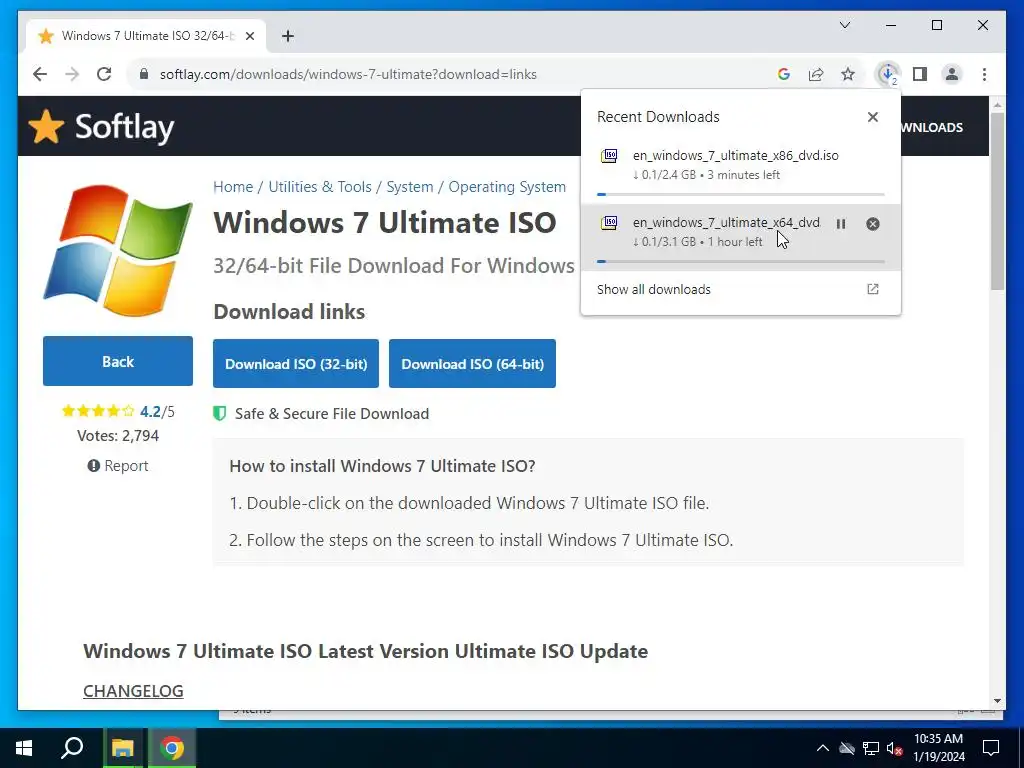Click the Softlay site name

(125, 127)
